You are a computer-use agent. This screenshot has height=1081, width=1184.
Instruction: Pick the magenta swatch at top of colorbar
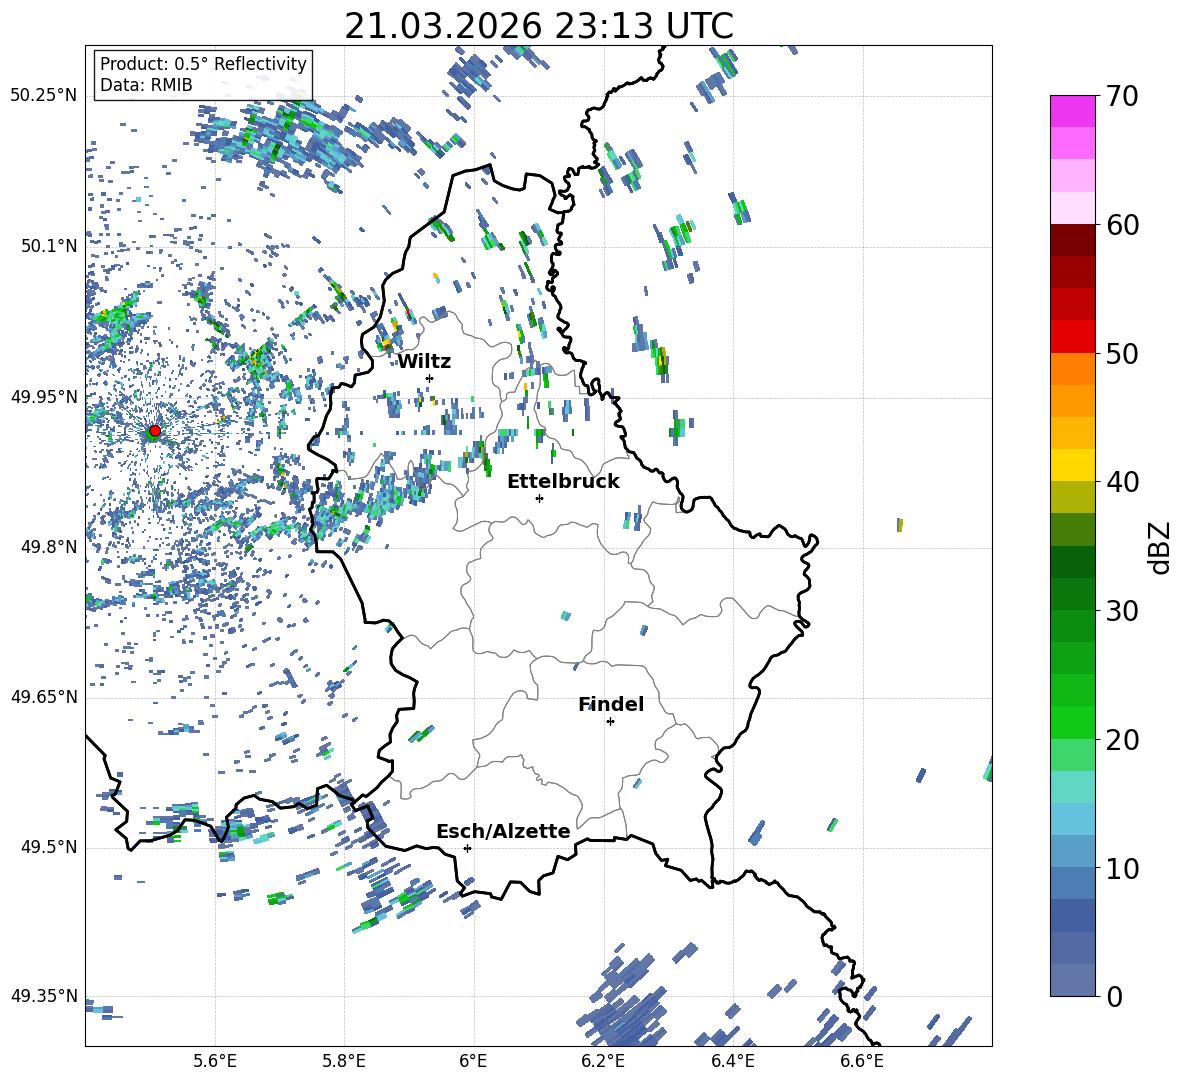1073,111
